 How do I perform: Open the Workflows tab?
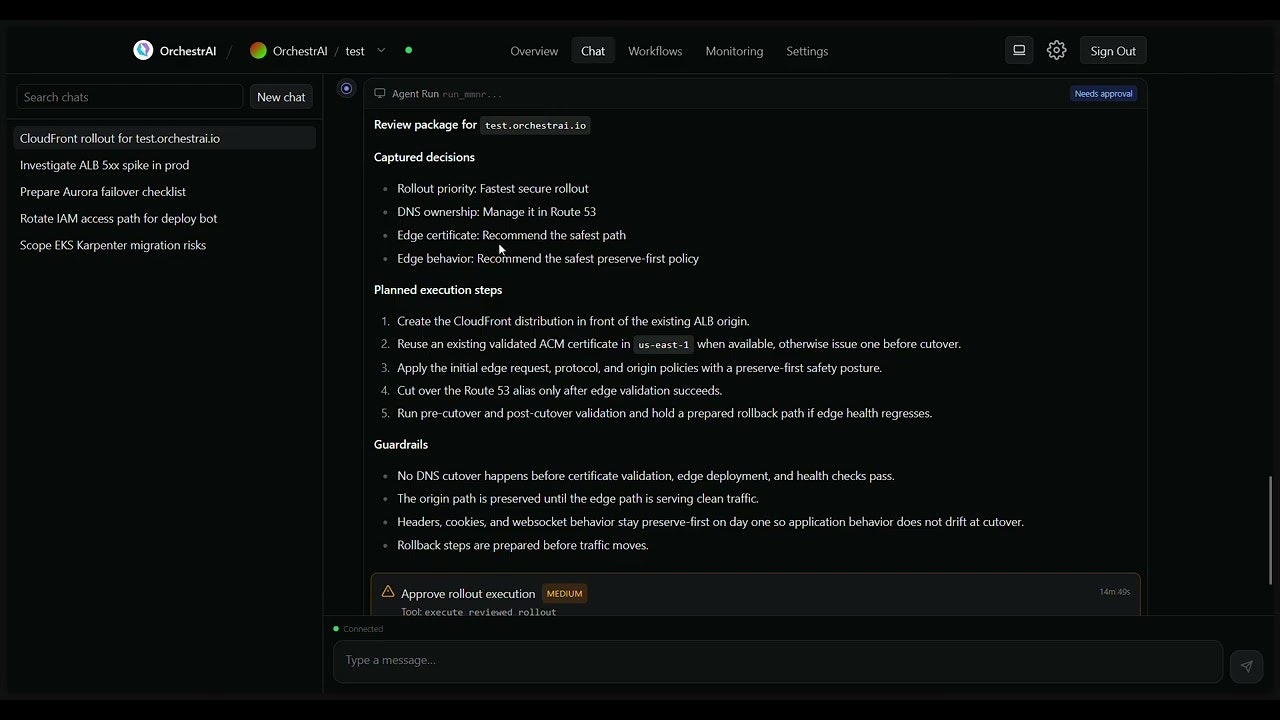(x=655, y=51)
